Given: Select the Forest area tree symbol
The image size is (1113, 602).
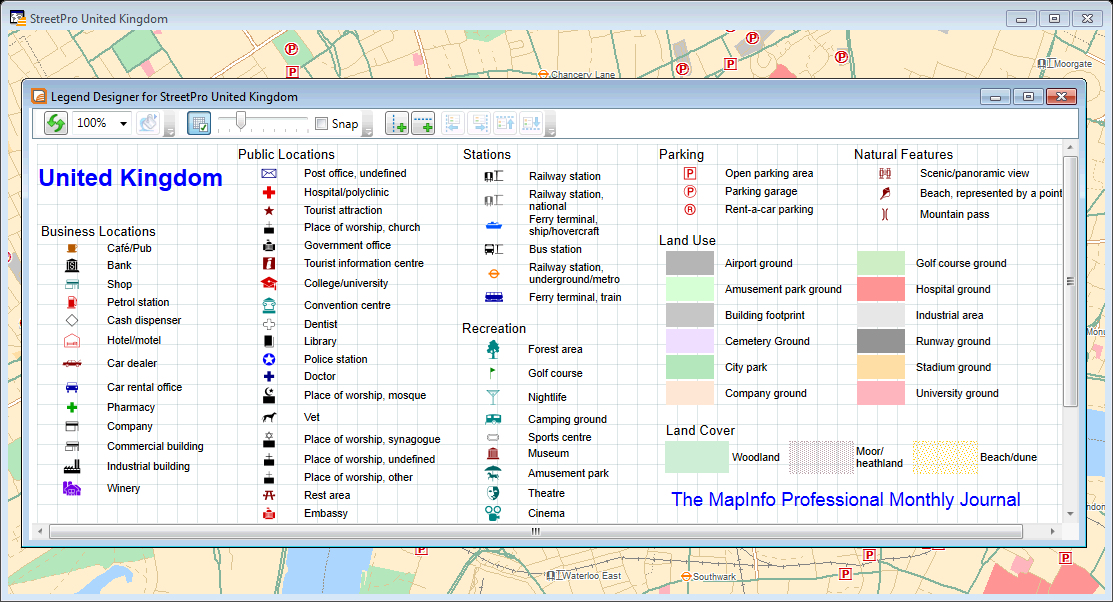Looking at the screenshot, I should click(493, 349).
